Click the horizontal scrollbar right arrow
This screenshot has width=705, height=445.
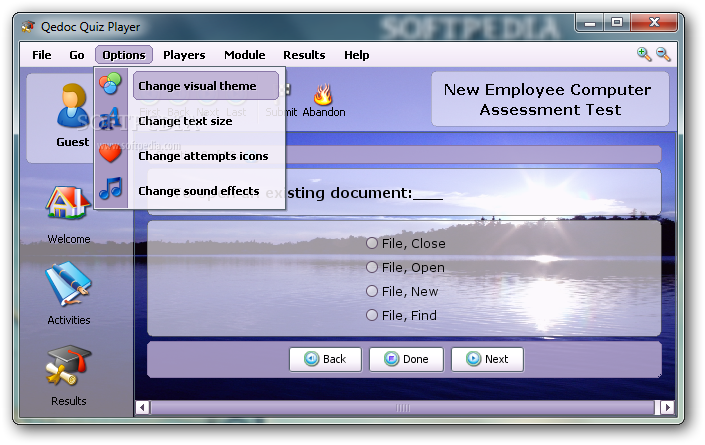click(667, 408)
